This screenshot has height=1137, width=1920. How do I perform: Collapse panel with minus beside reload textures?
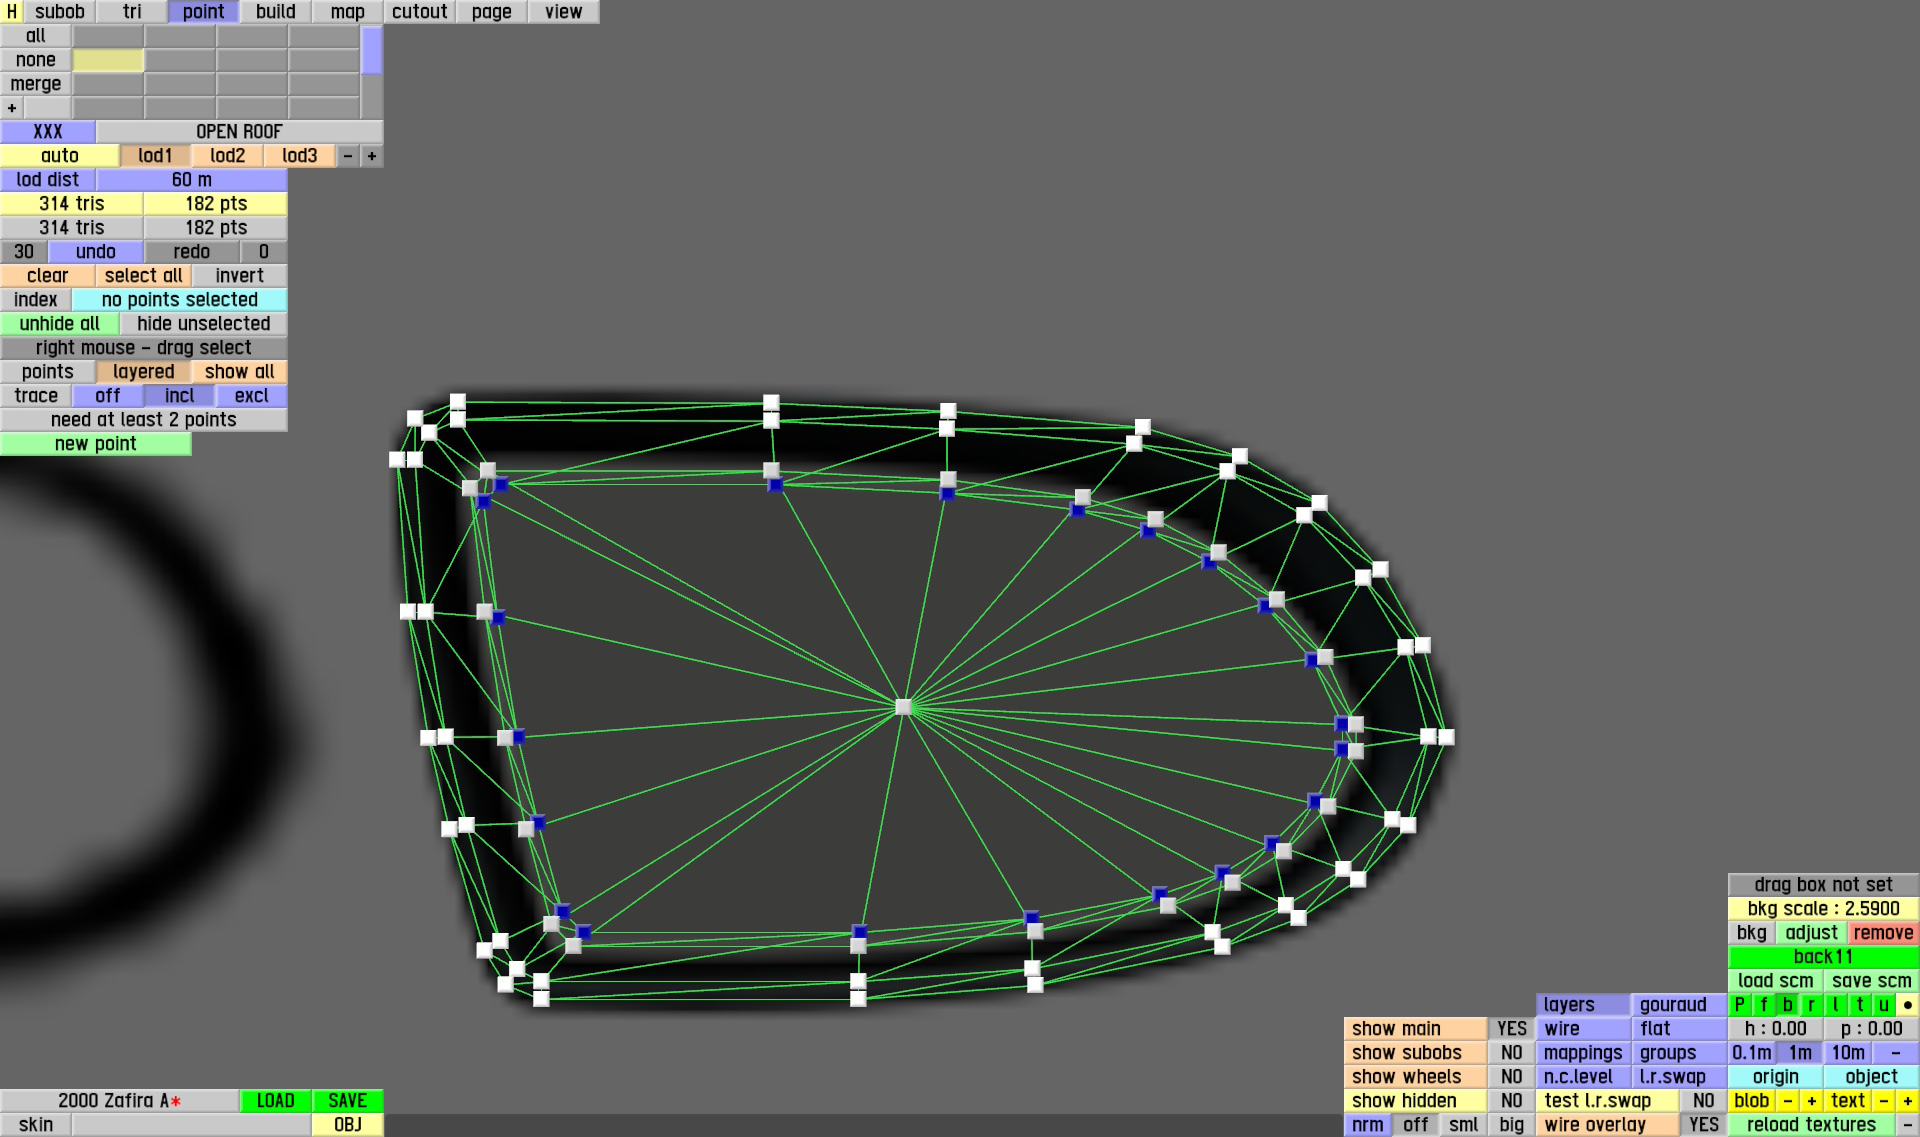[x=1907, y=1125]
